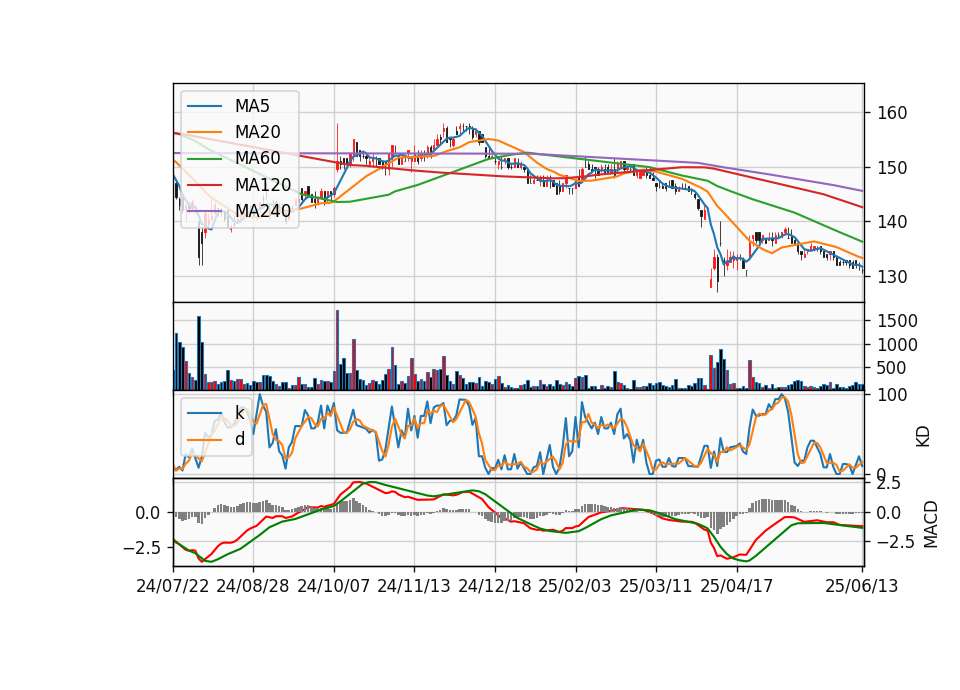Click the MA5 legend label
This screenshot has height=690, width=960.
[x=252, y=106]
